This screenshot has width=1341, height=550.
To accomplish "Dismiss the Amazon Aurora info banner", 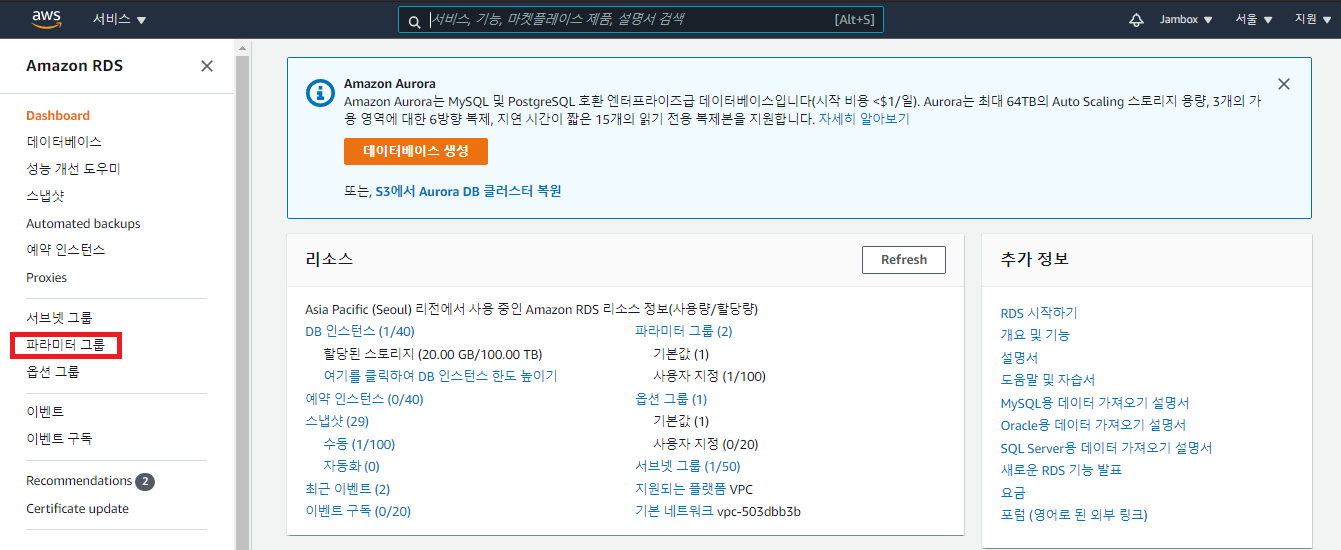I will (x=1284, y=84).
